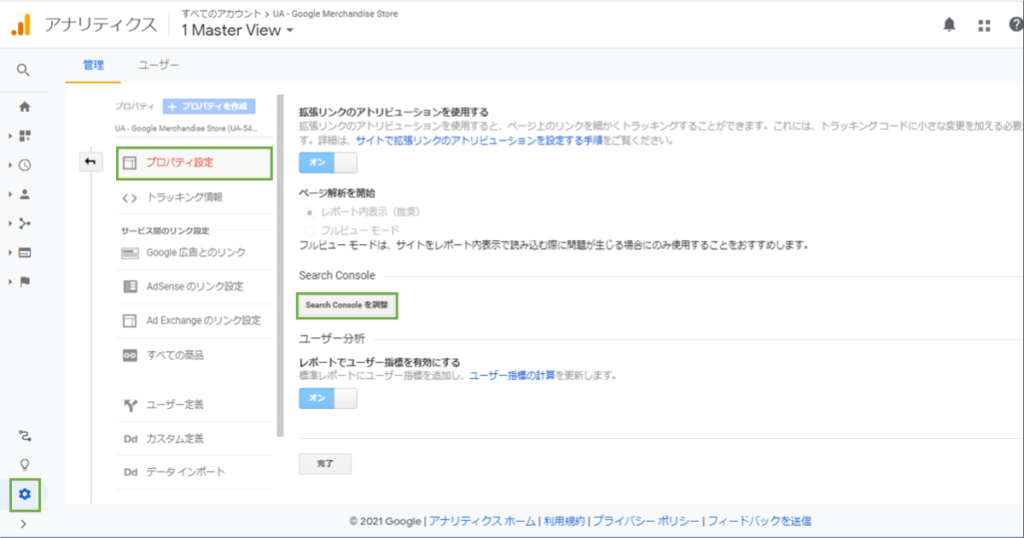Click the すべての商品 link icon
The width and height of the screenshot is (1024, 538).
pos(130,355)
